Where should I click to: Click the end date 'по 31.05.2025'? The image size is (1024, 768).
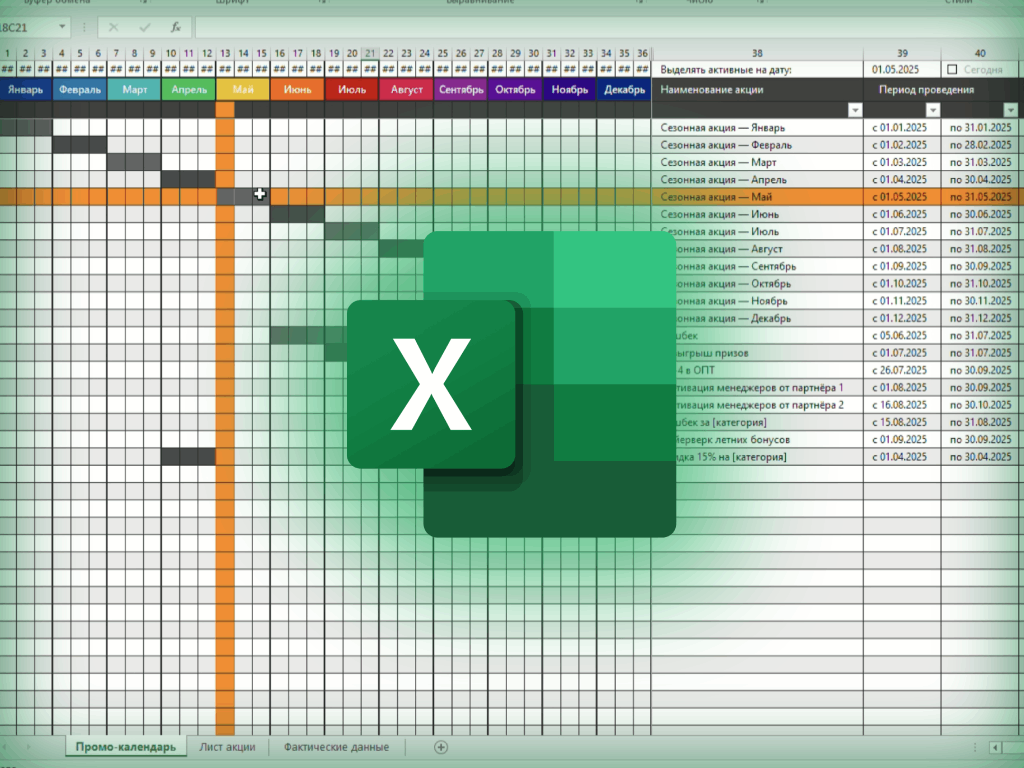click(980, 197)
